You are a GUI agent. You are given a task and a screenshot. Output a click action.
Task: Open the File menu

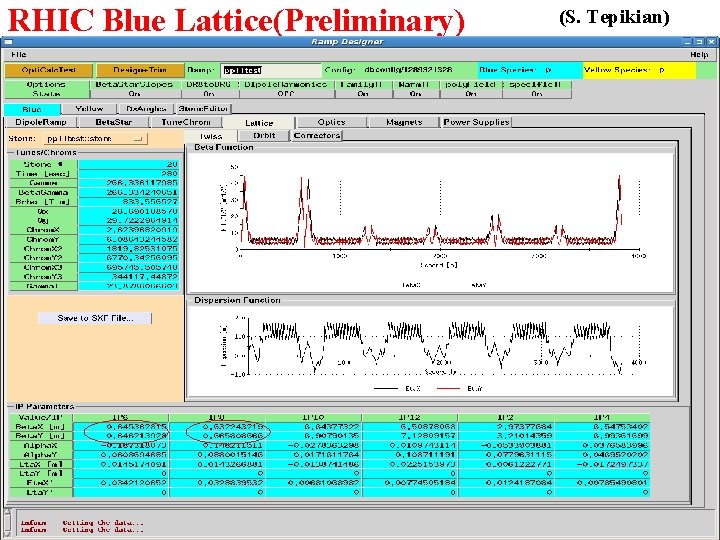coord(19,55)
